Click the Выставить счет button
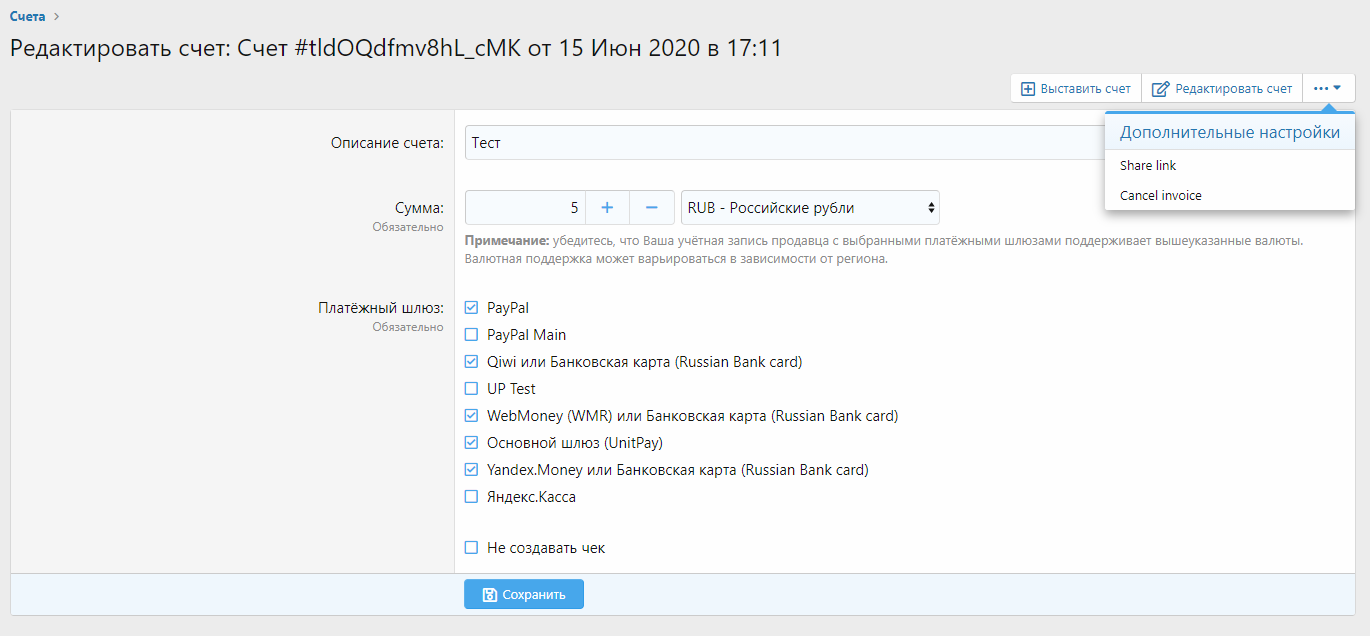The width and height of the screenshot is (1370, 636). click(x=1076, y=89)
